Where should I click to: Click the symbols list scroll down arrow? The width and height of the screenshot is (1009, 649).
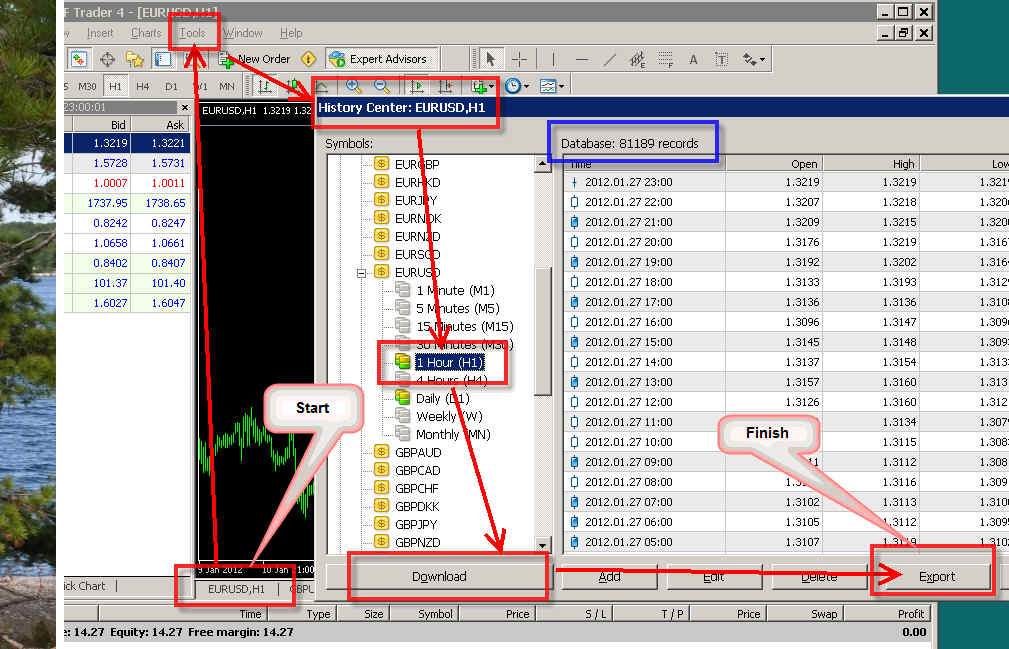pos(543,545)
